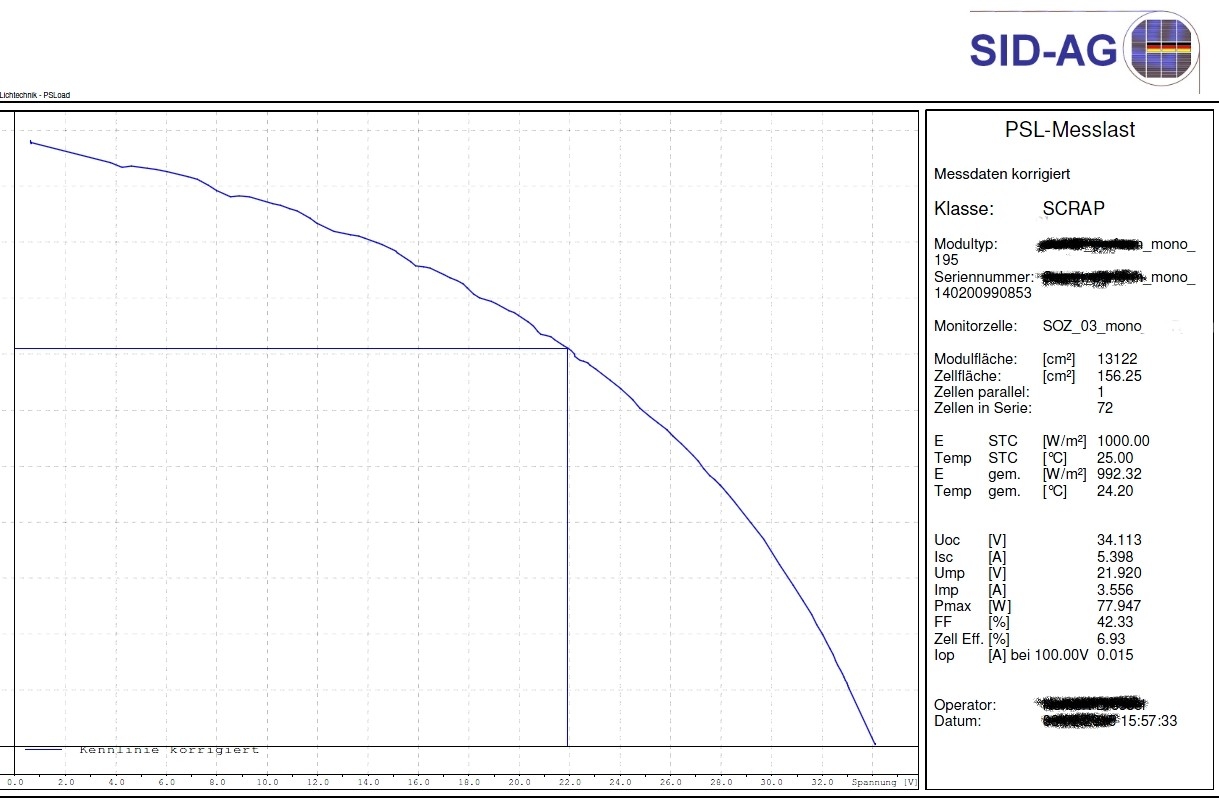The height and width of the screenshot is (805, 1219).
Task: Click the fill factor value 42.33
Action: (x=1115, y=622)
